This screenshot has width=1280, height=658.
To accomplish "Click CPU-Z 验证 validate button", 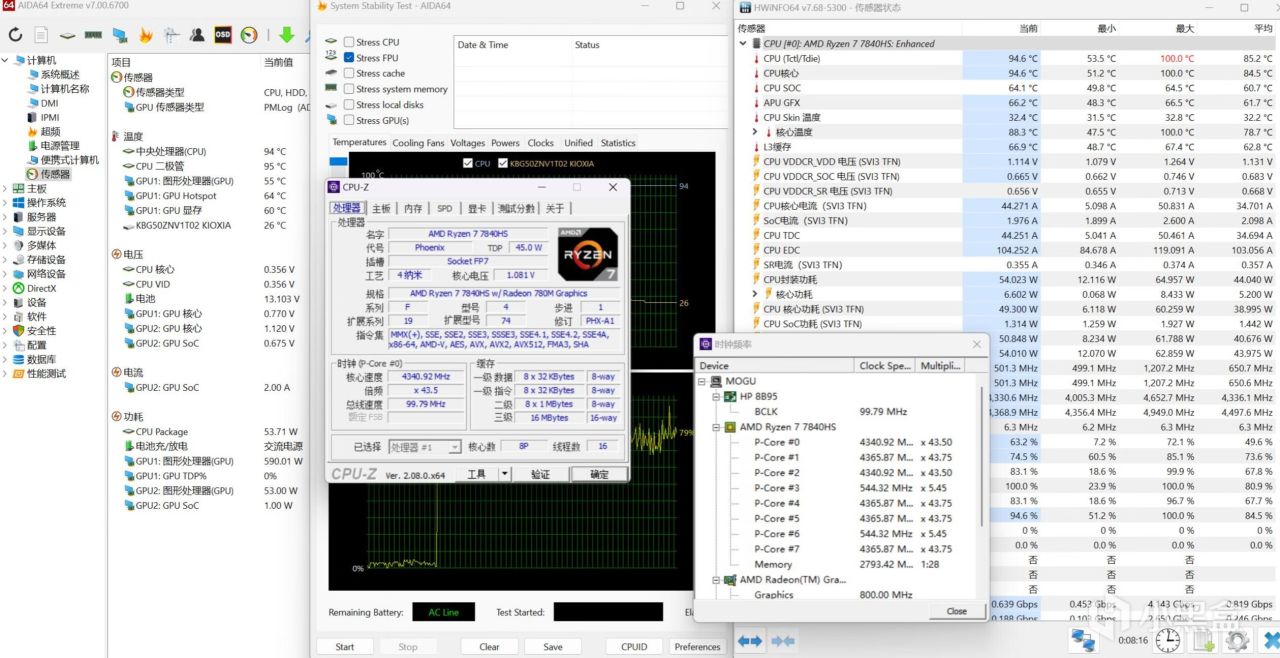I will pos(540,474).
